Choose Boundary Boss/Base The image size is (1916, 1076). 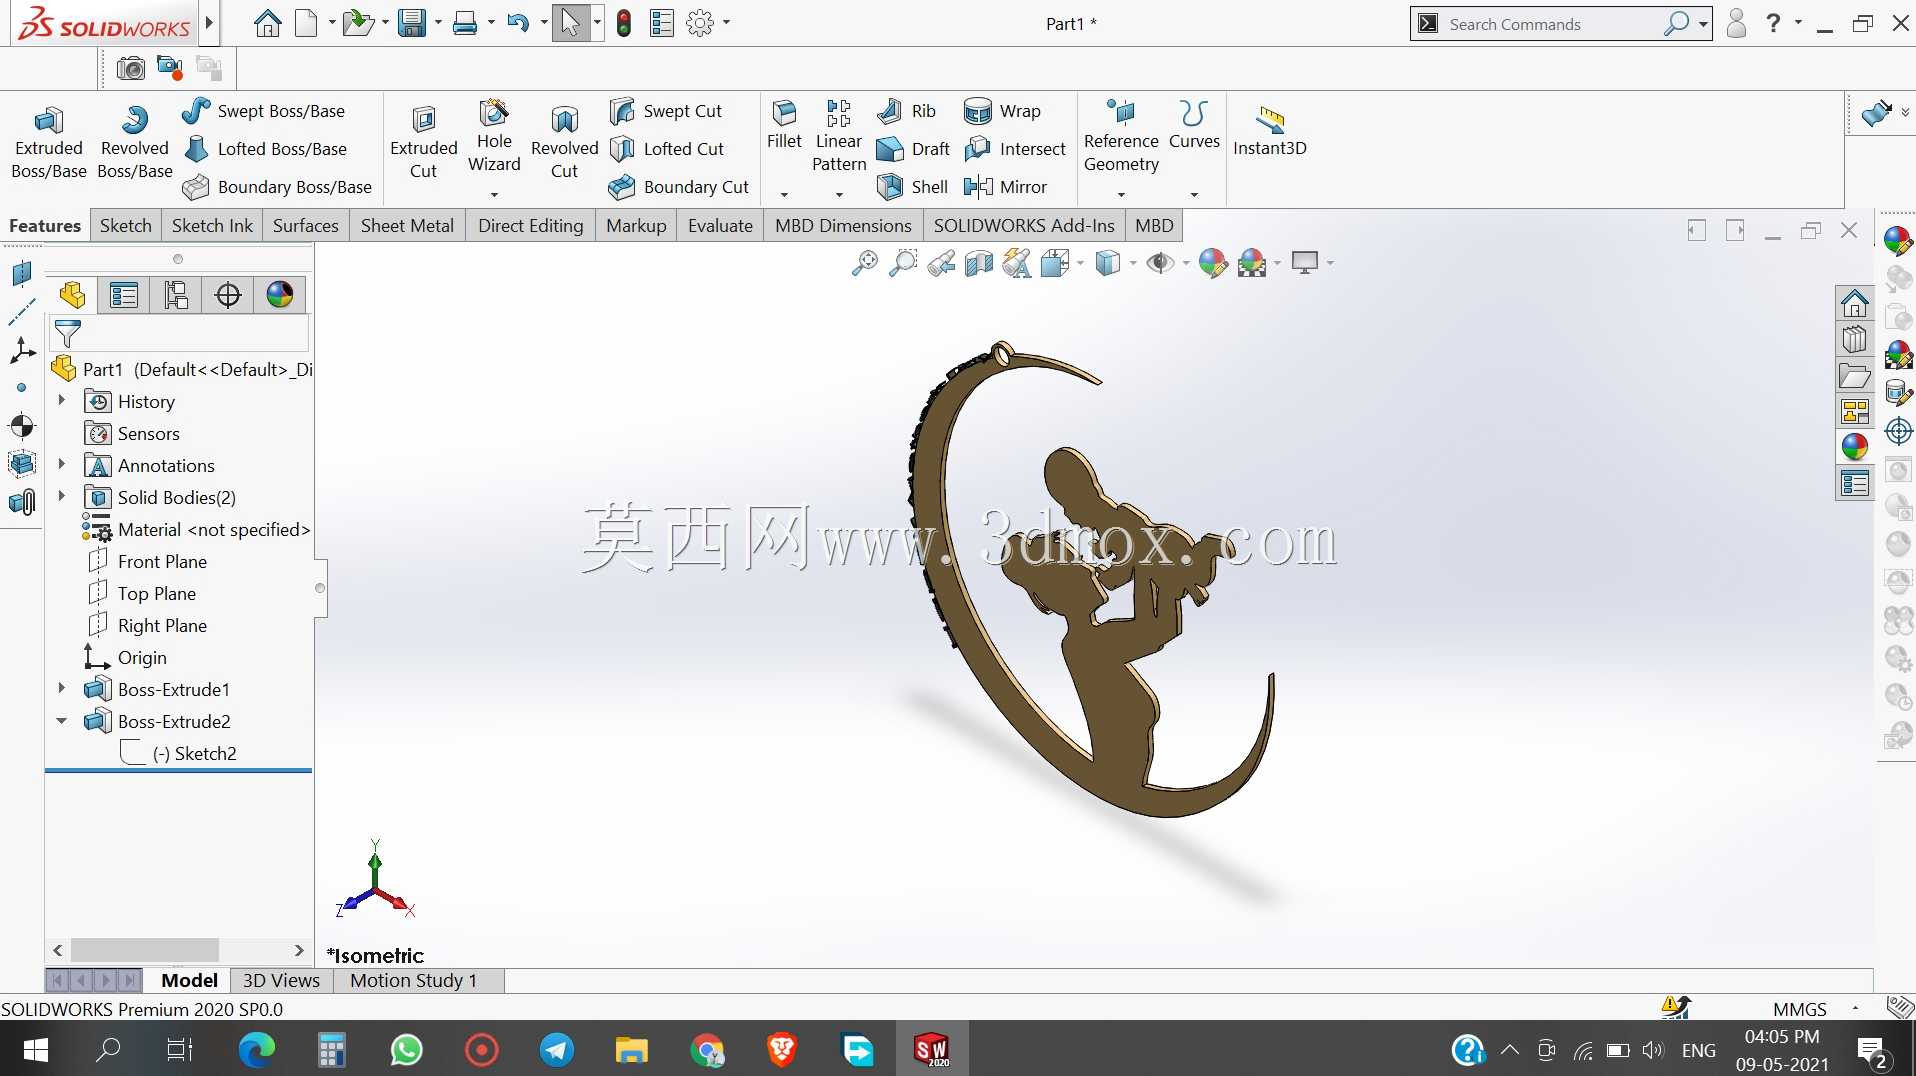pyautogui.click(x=278, y=187)
